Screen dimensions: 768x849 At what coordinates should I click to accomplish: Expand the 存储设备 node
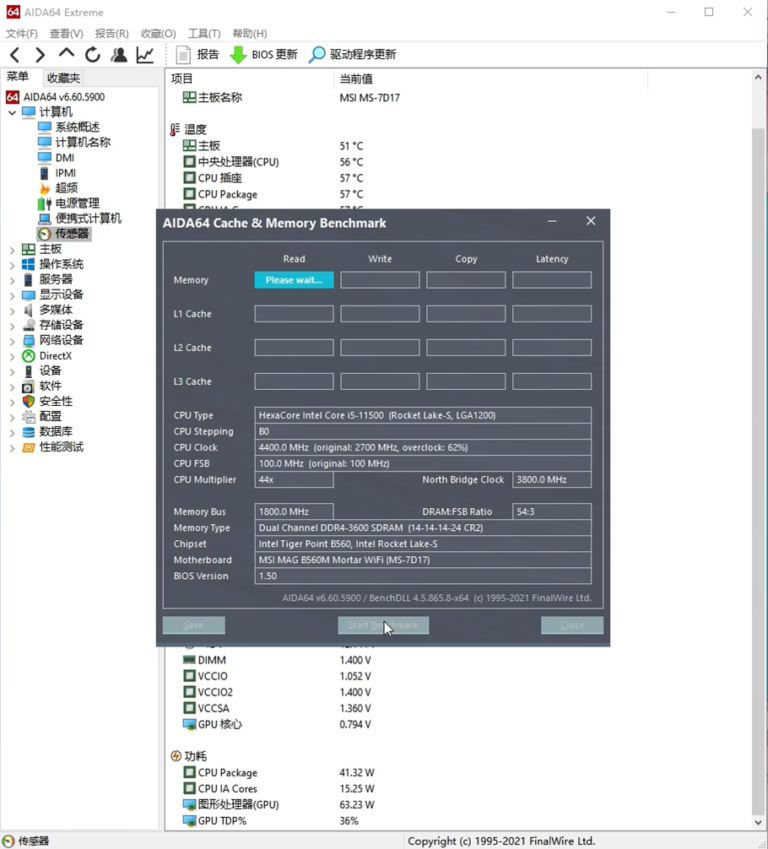tap(12, 325)
